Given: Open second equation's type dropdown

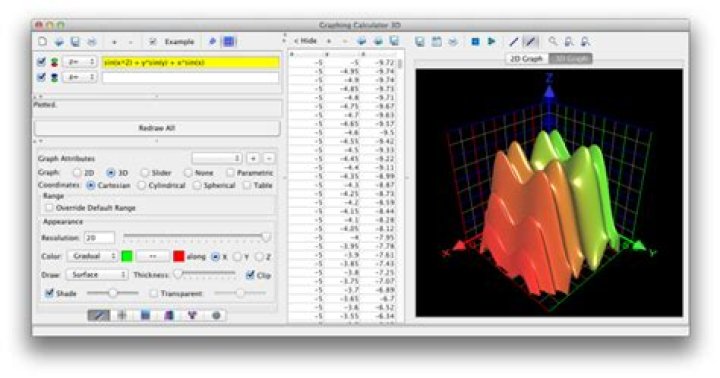Looking at the screenshot, I should pyautogui.click(x=80, y=78).
